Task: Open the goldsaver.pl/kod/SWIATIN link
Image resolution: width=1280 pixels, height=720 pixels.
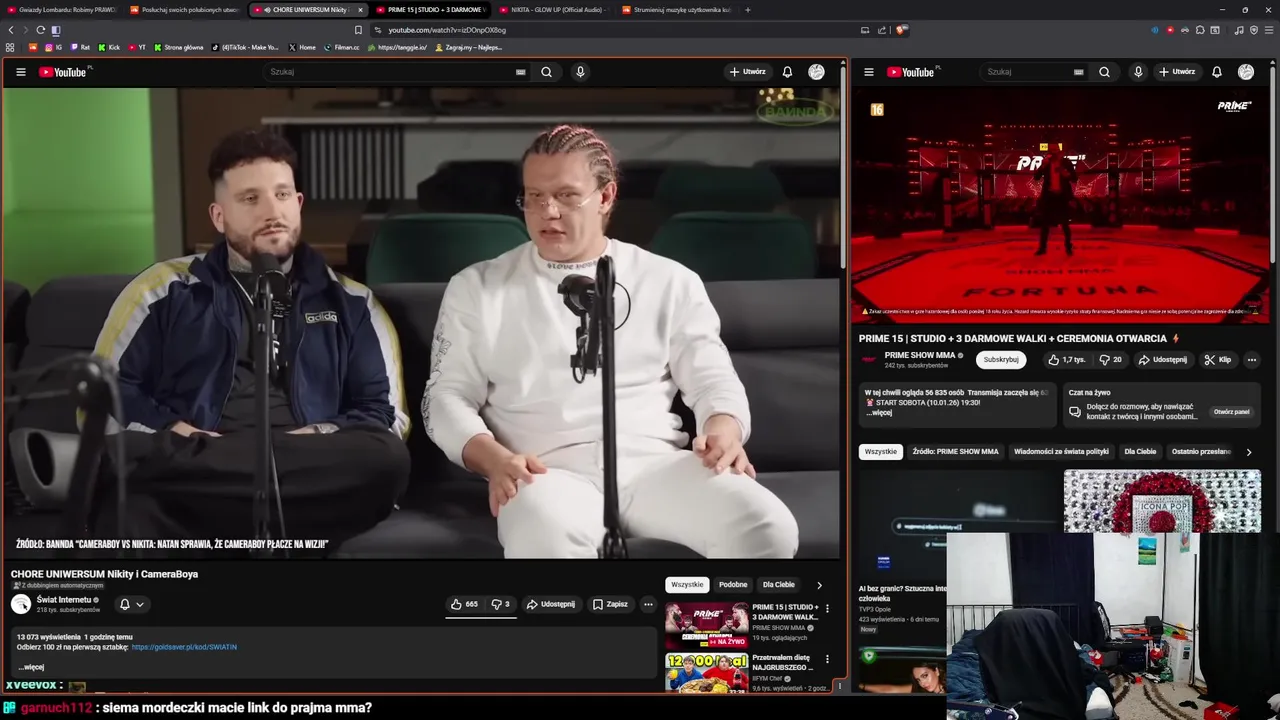Action: point(184,647)
